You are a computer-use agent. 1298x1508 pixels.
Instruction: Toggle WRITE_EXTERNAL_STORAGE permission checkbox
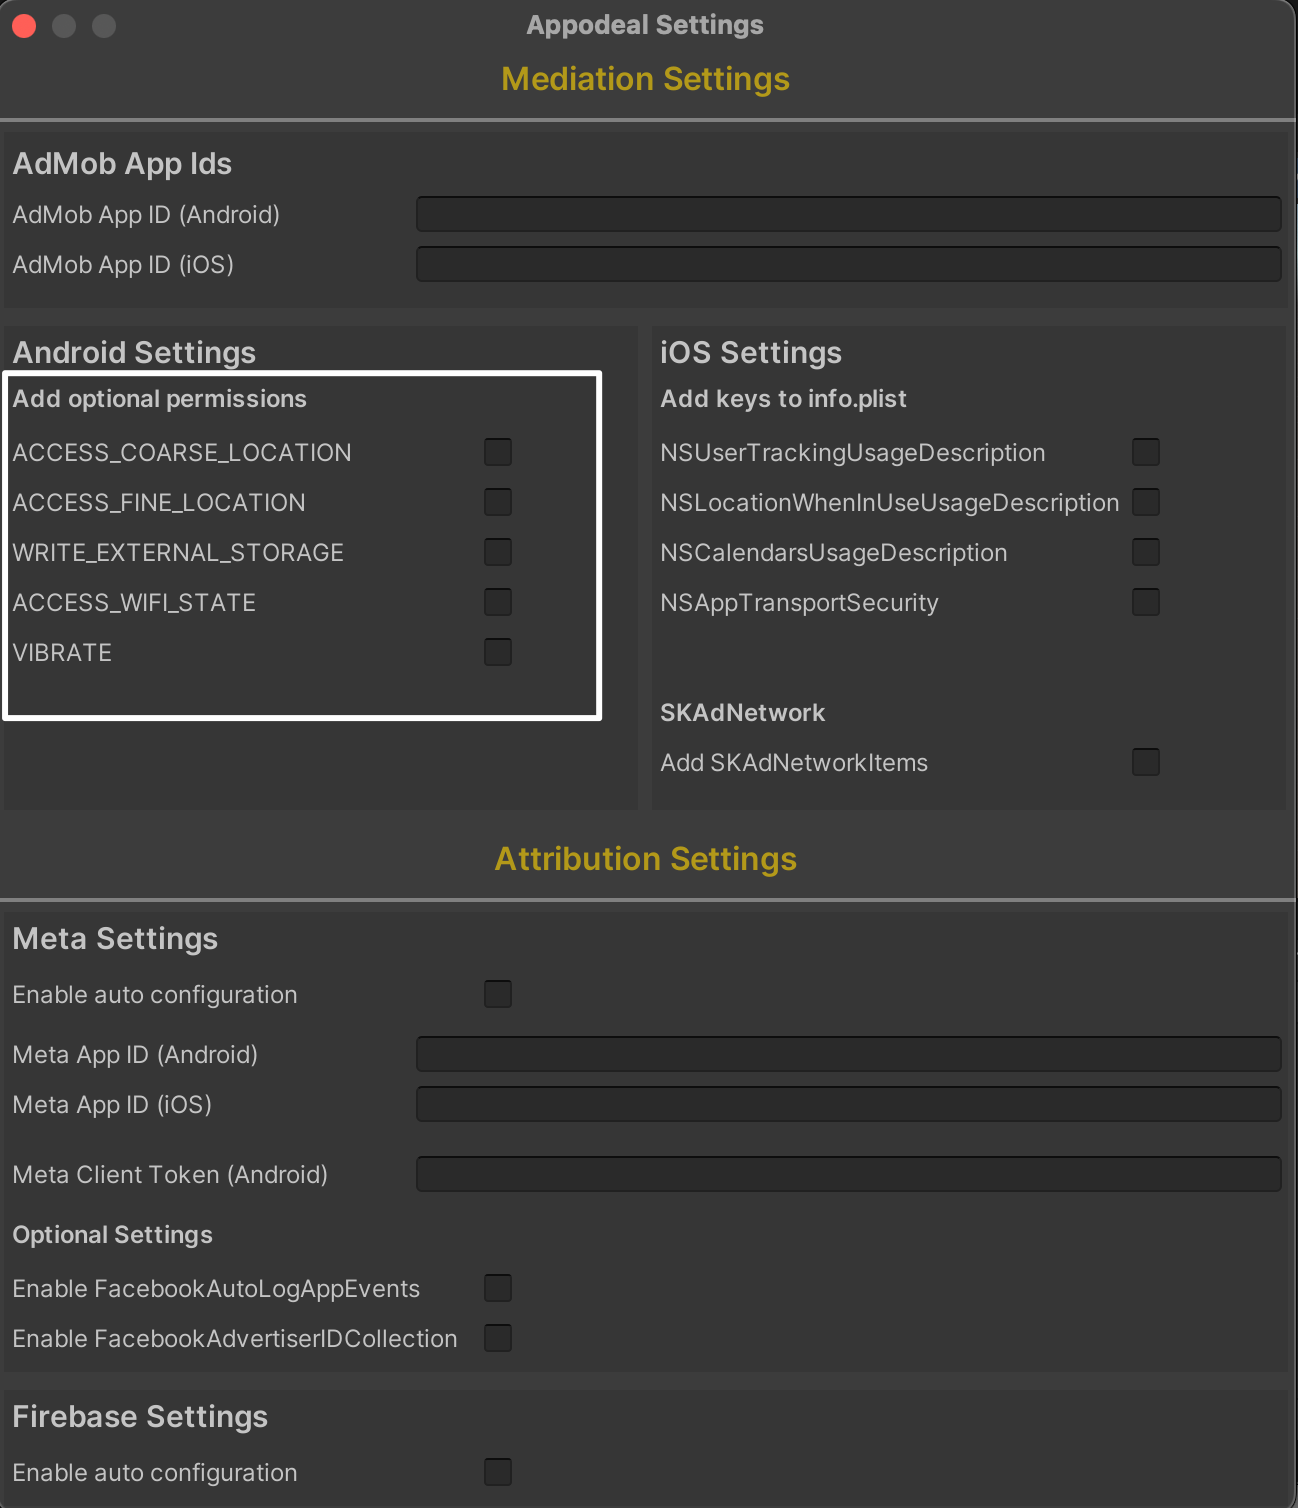[497, 552]
